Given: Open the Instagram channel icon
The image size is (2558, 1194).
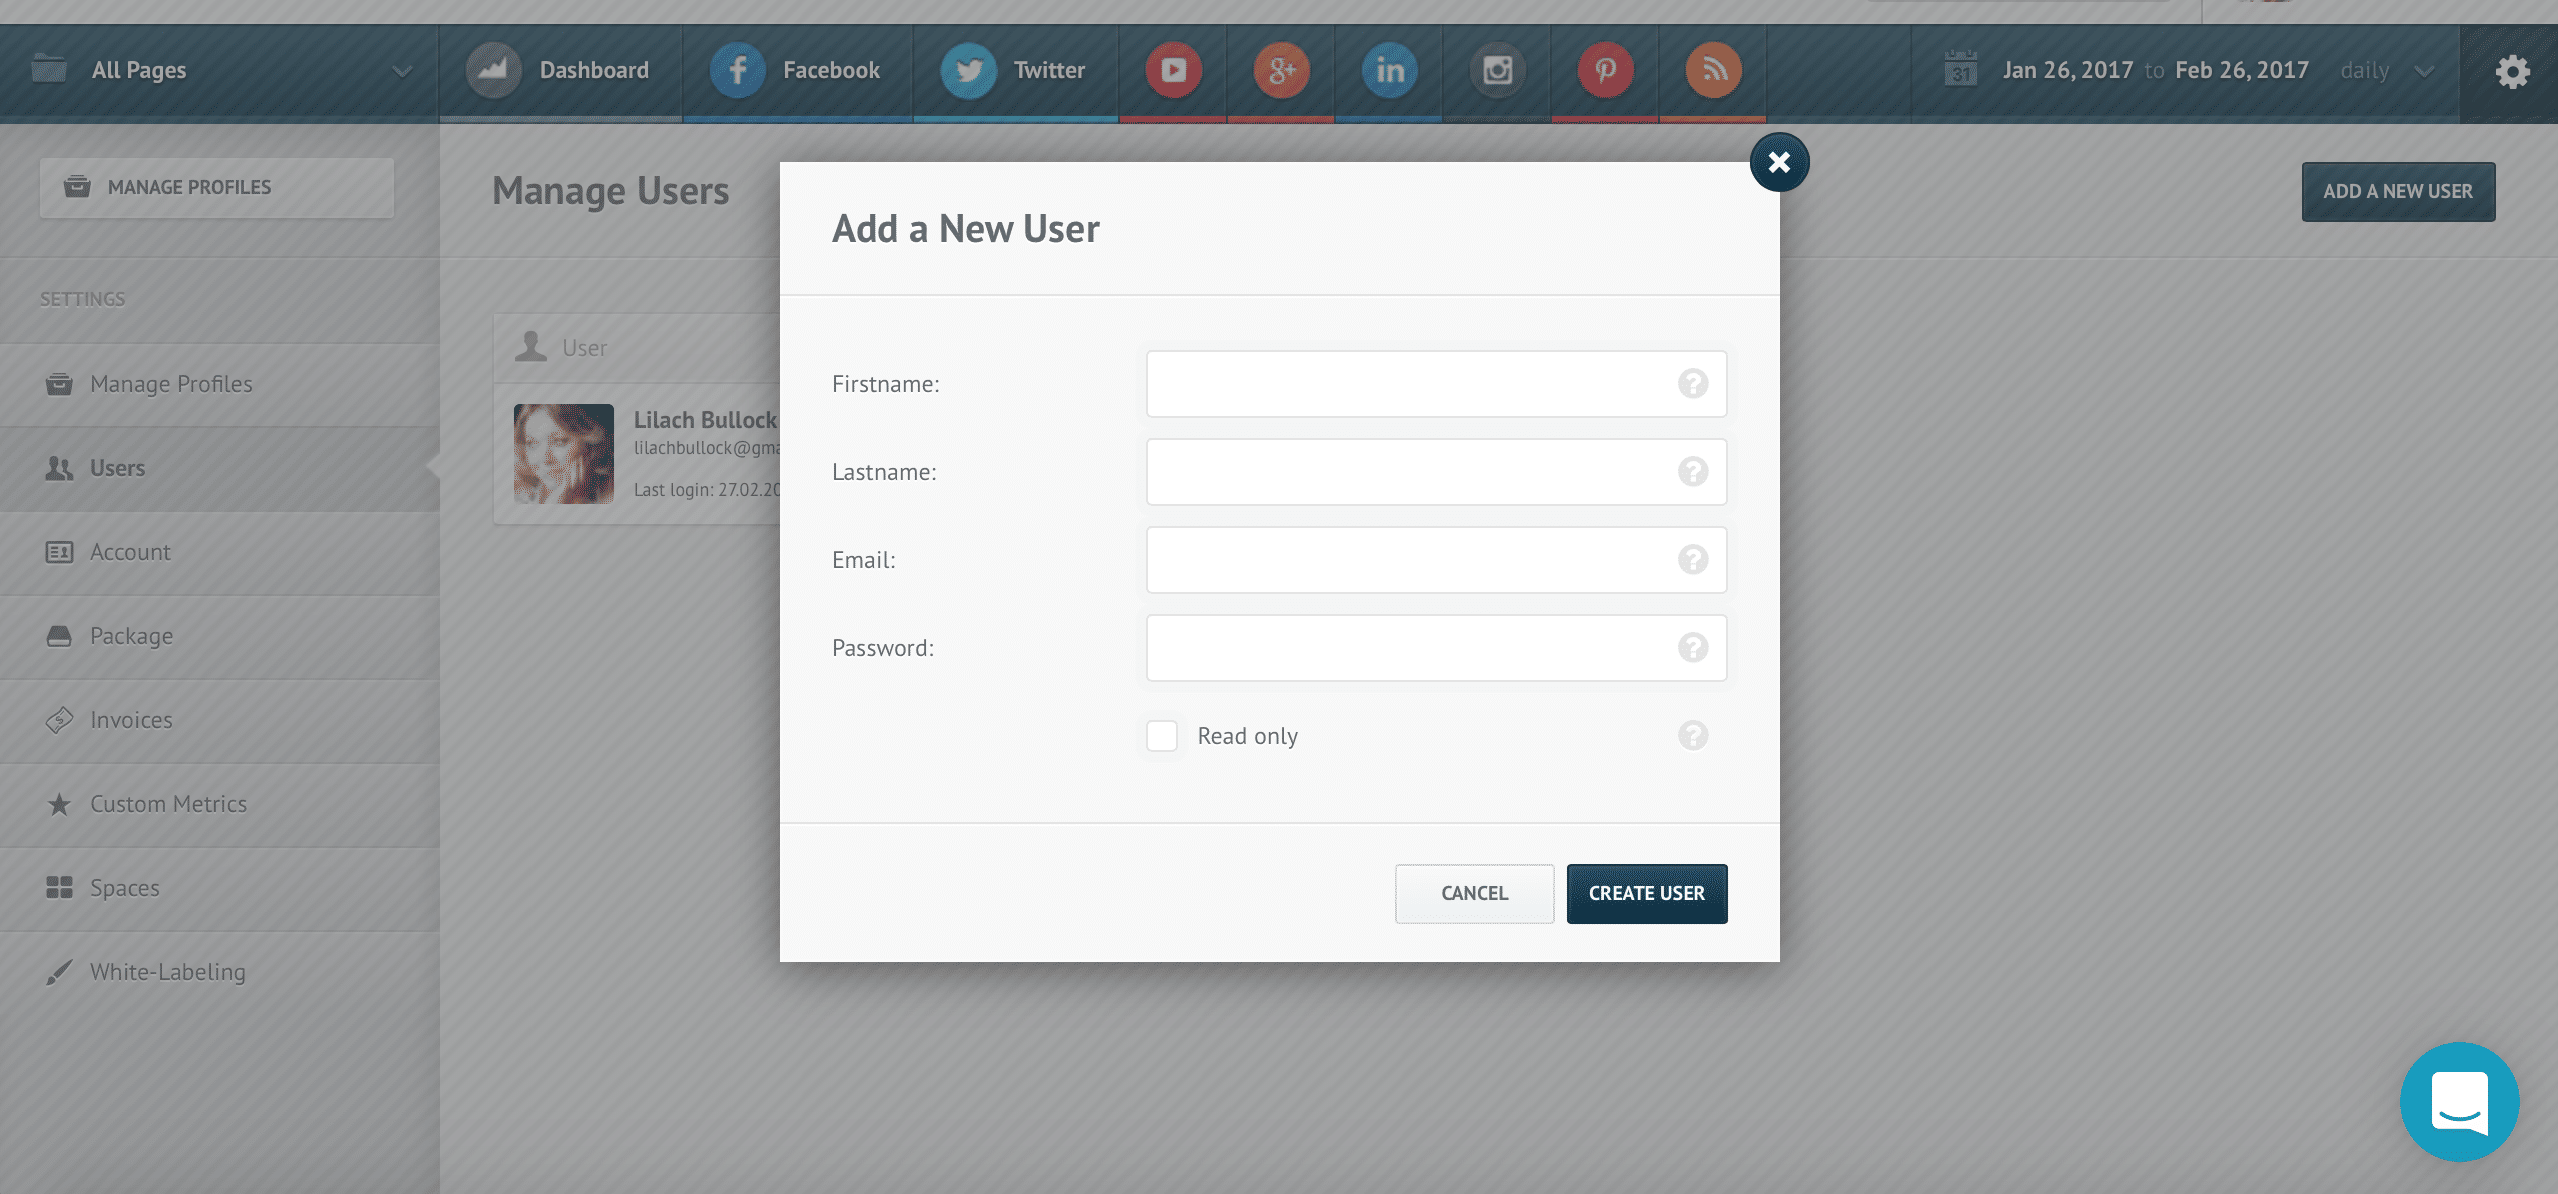Looking at the screenshot, I should 1497,70.
